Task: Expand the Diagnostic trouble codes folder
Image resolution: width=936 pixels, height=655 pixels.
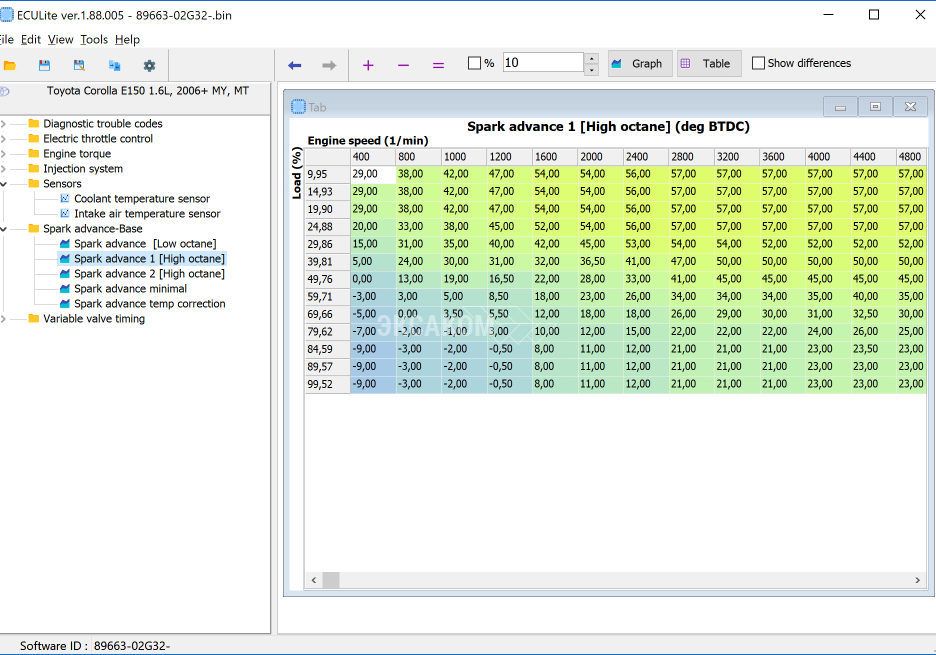Action: point(4,124)
